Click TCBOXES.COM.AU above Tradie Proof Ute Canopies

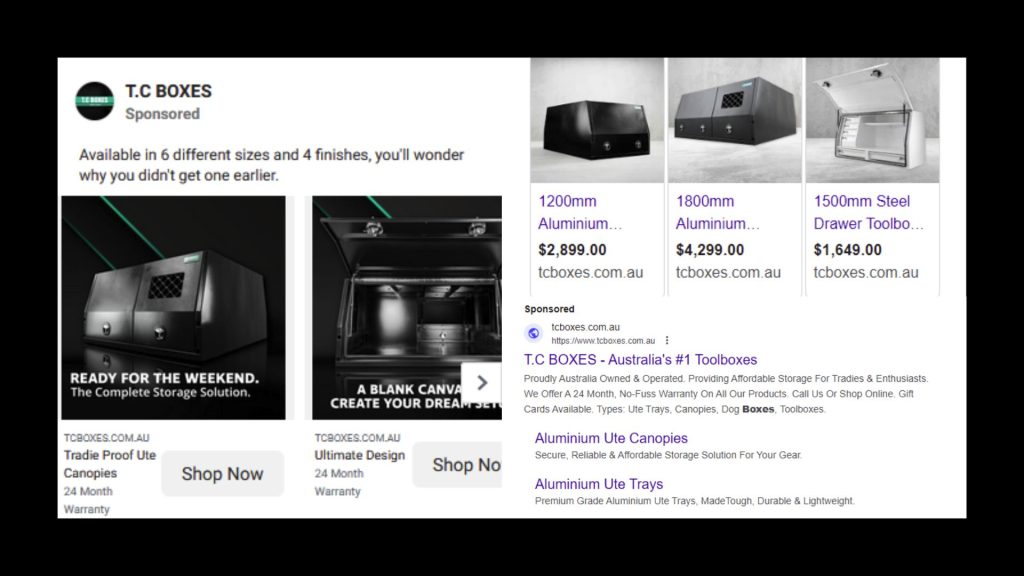[x=106, y=438]
